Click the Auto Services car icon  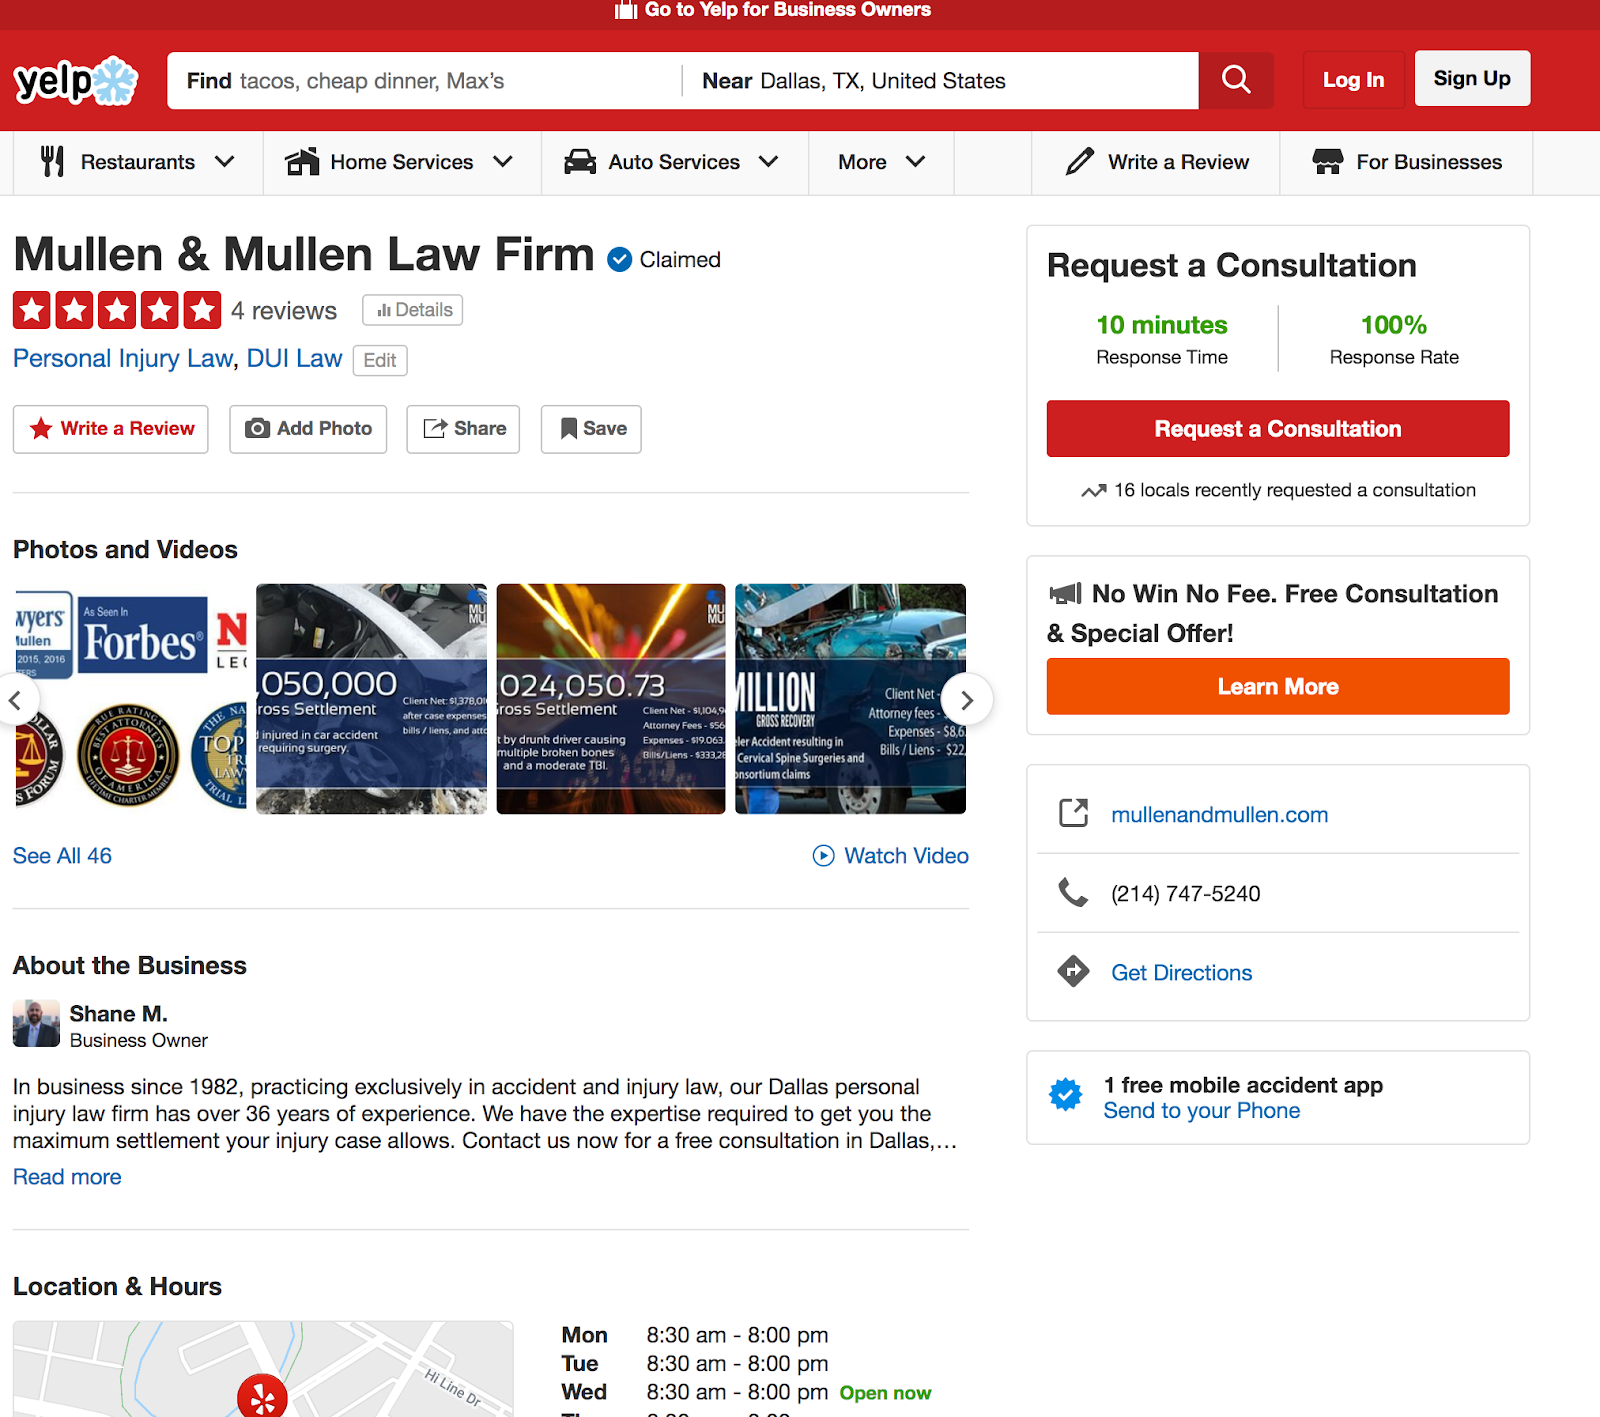click(x=580, y=161)
